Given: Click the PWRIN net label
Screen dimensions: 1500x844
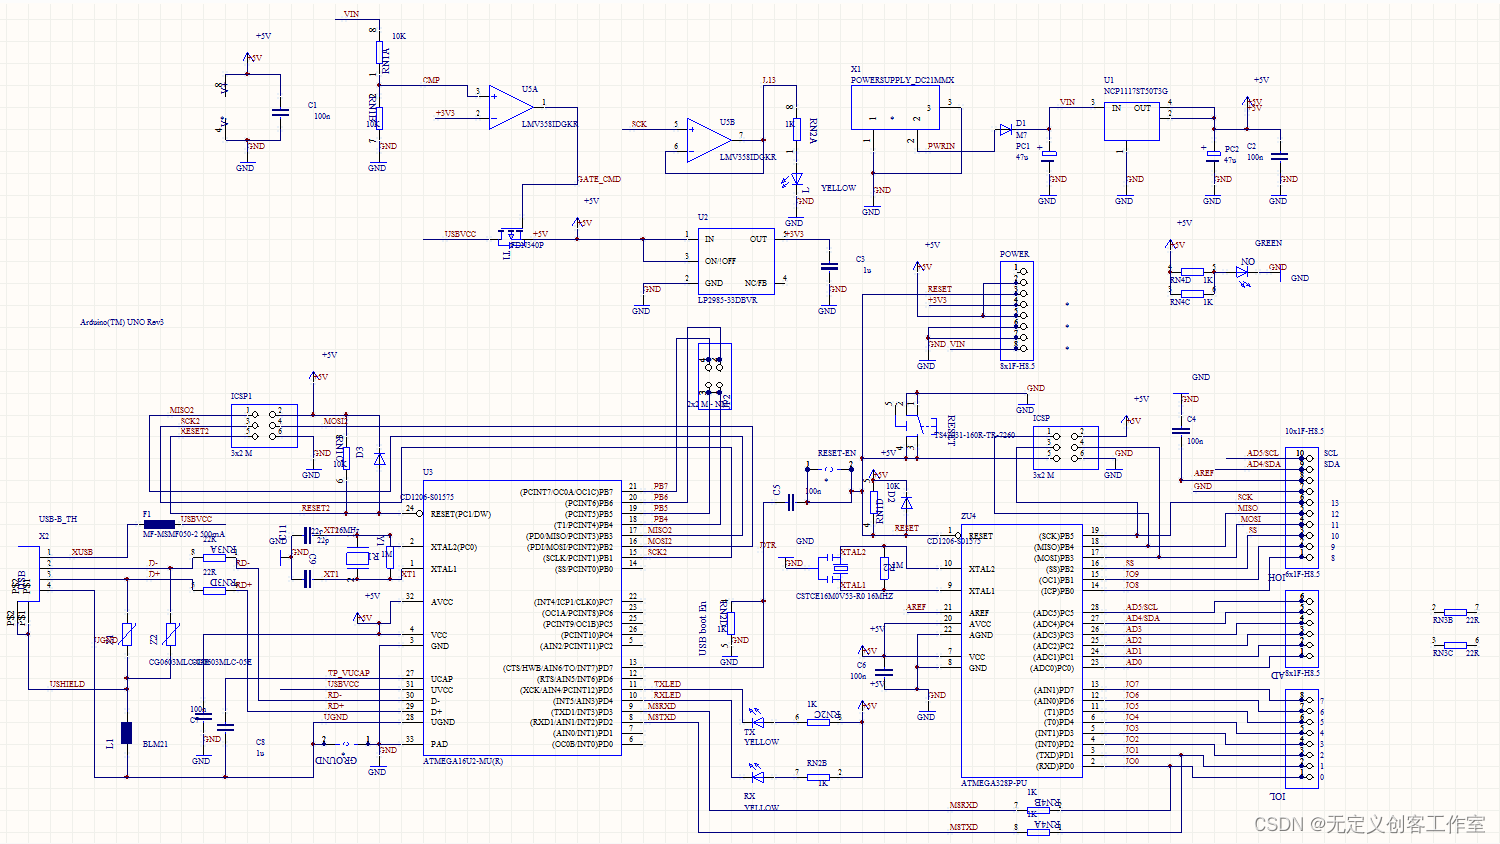Looking at the screenshot, I should [x=941, y=146].
